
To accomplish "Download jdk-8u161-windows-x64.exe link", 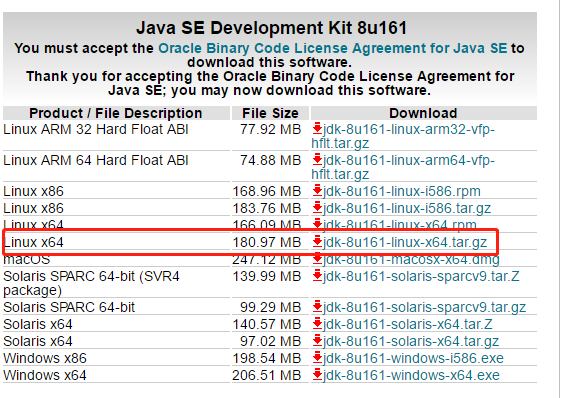I will [411, 375].
